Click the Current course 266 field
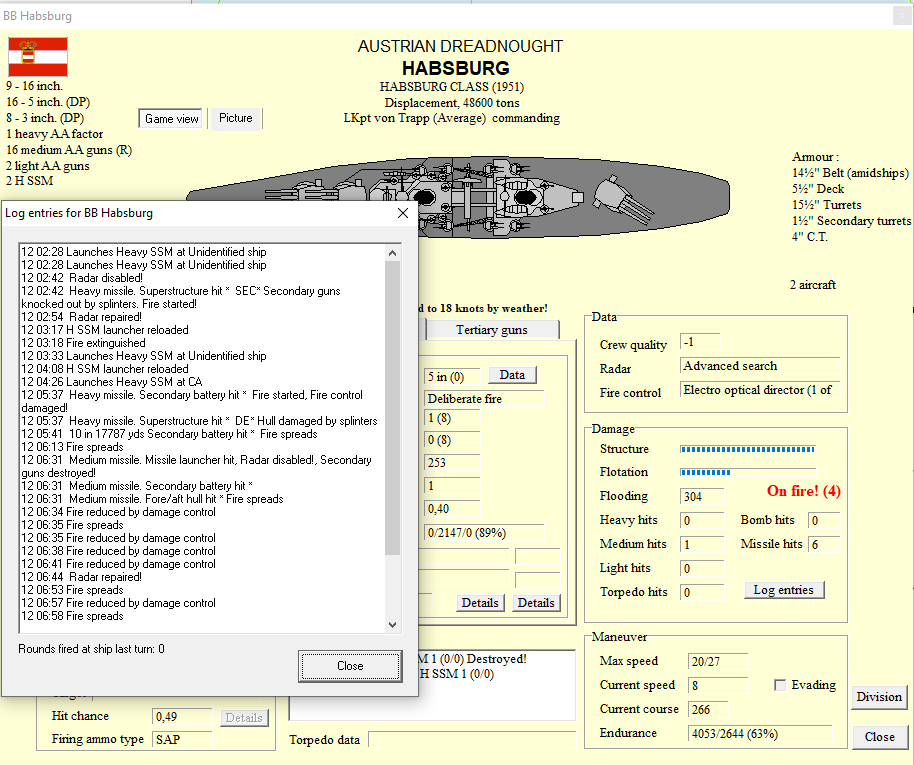The height and width of the screenshot is (765, 914). pyautogui.click(x=708, y=710)
